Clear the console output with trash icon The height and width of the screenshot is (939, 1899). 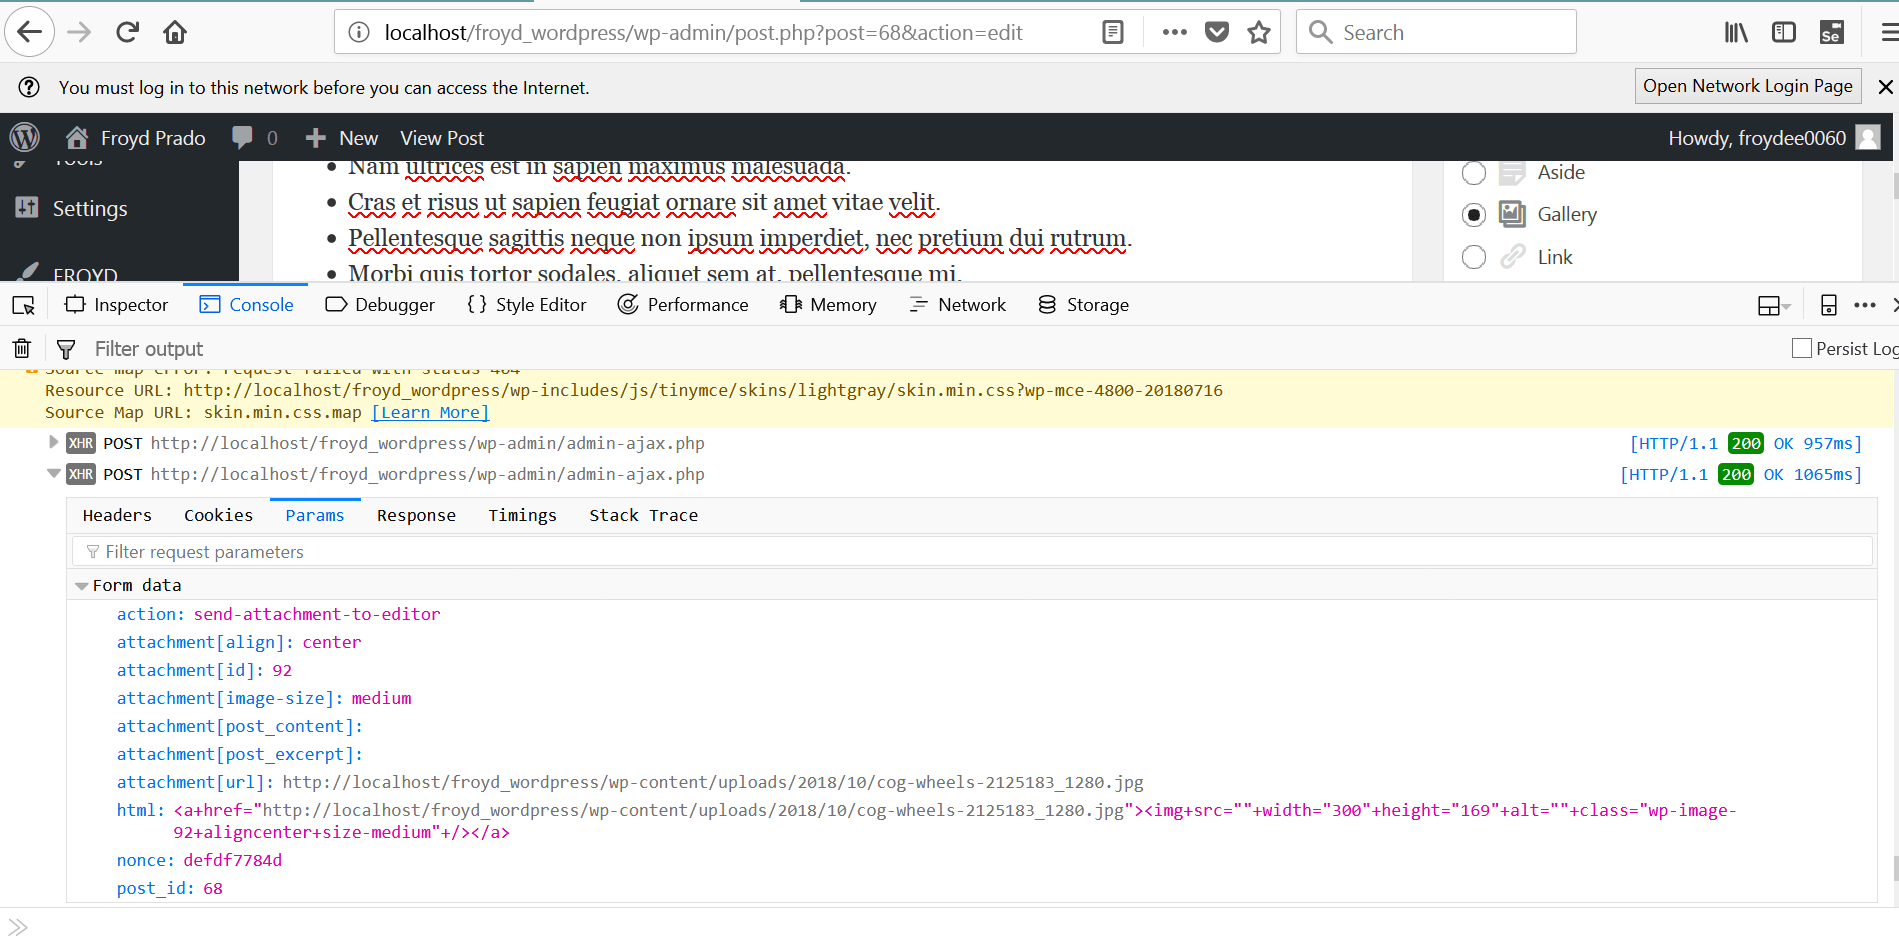point(21,348)
